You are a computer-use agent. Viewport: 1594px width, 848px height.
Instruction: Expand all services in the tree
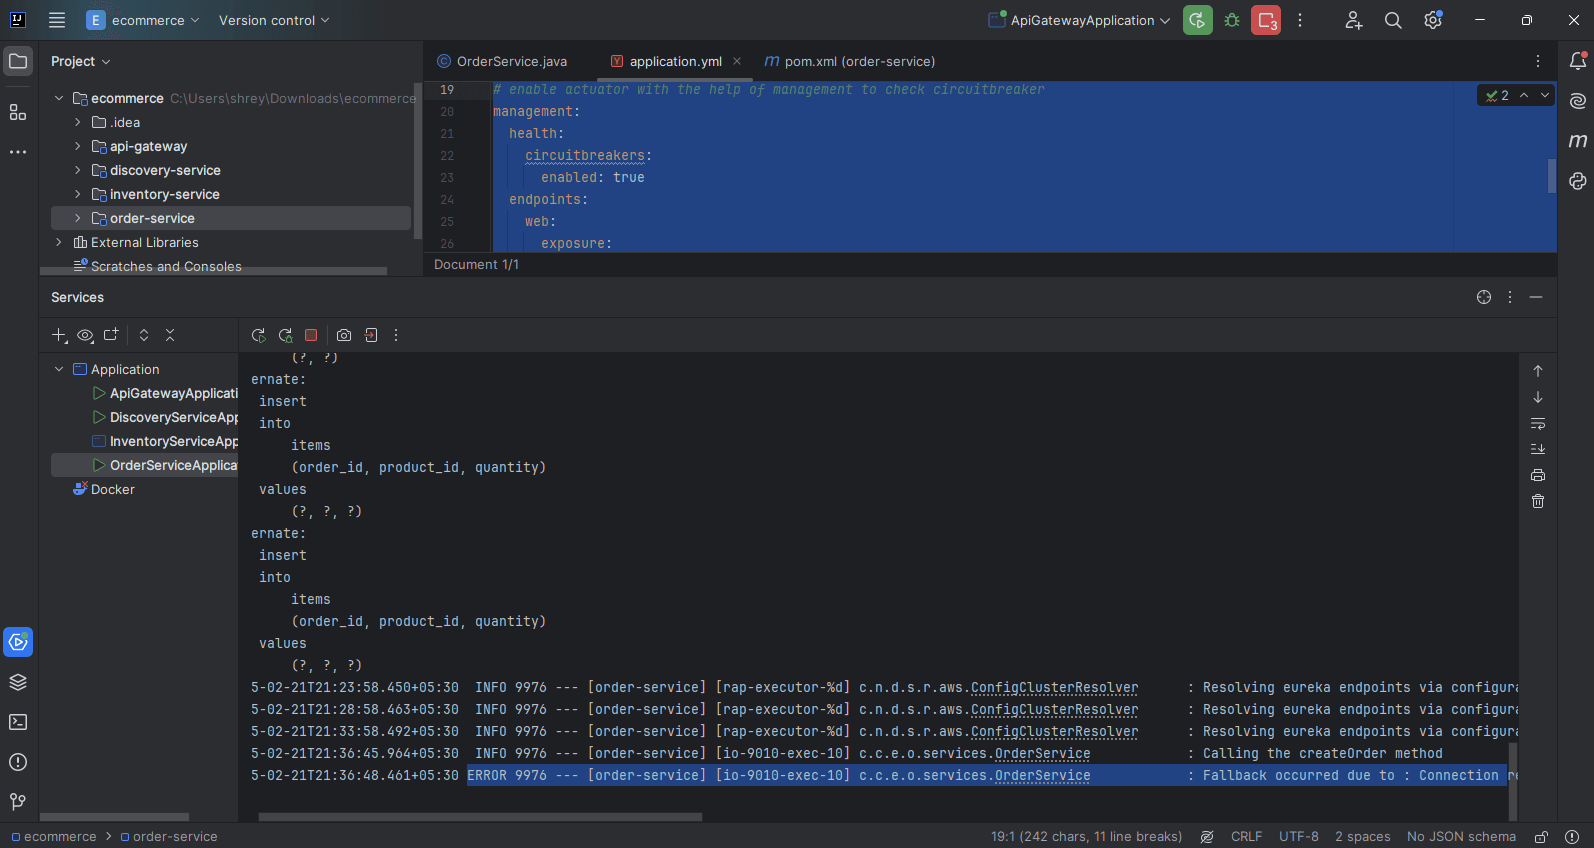pyautogui.click(x=144, y=335)
